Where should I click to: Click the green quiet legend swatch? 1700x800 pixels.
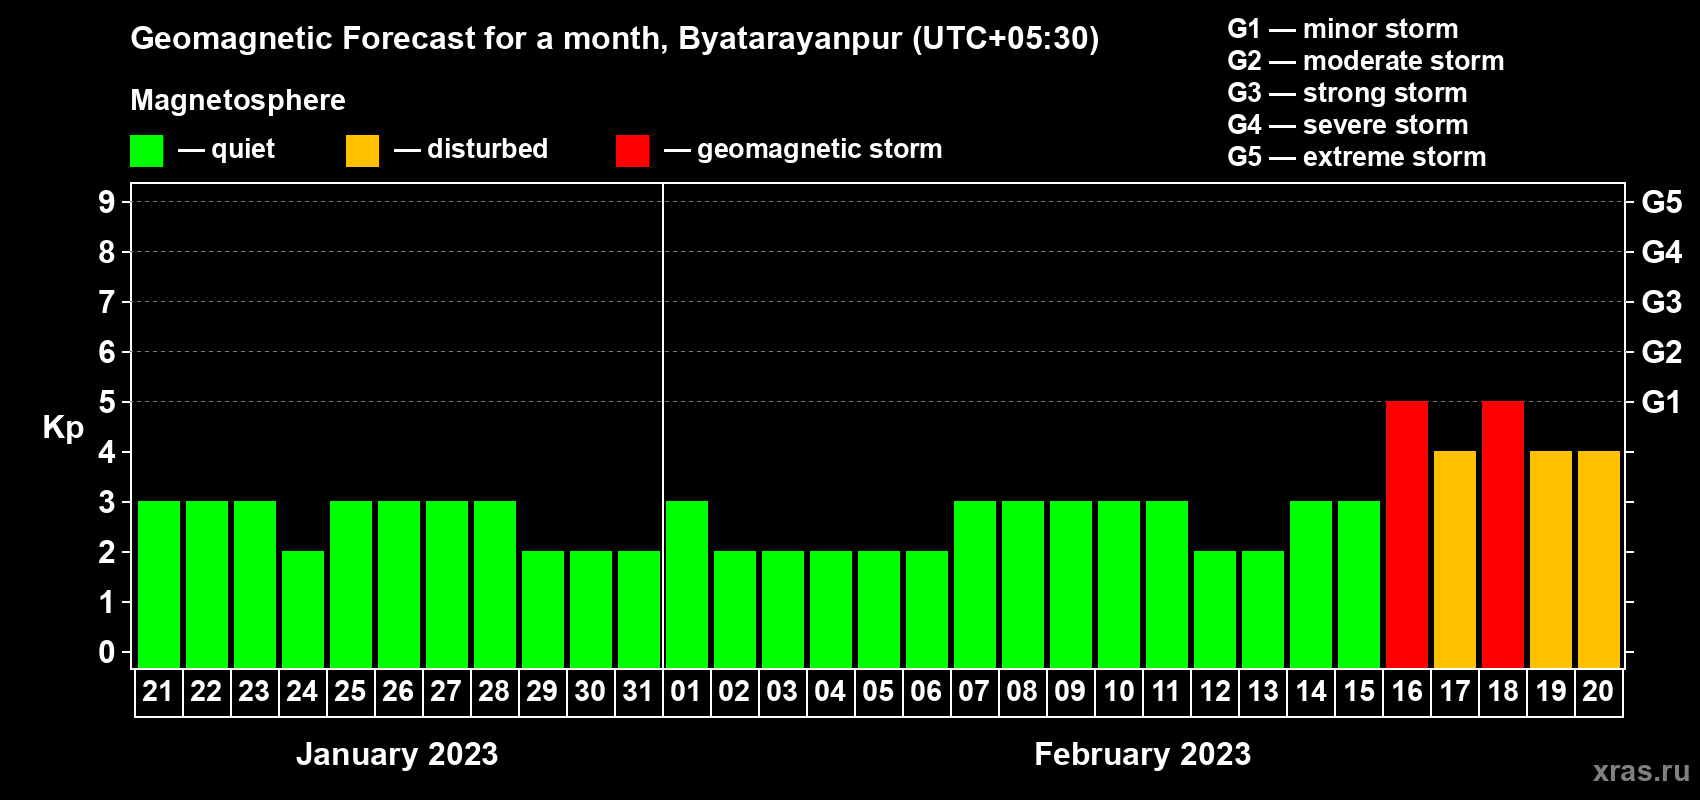tap(146, 151)
